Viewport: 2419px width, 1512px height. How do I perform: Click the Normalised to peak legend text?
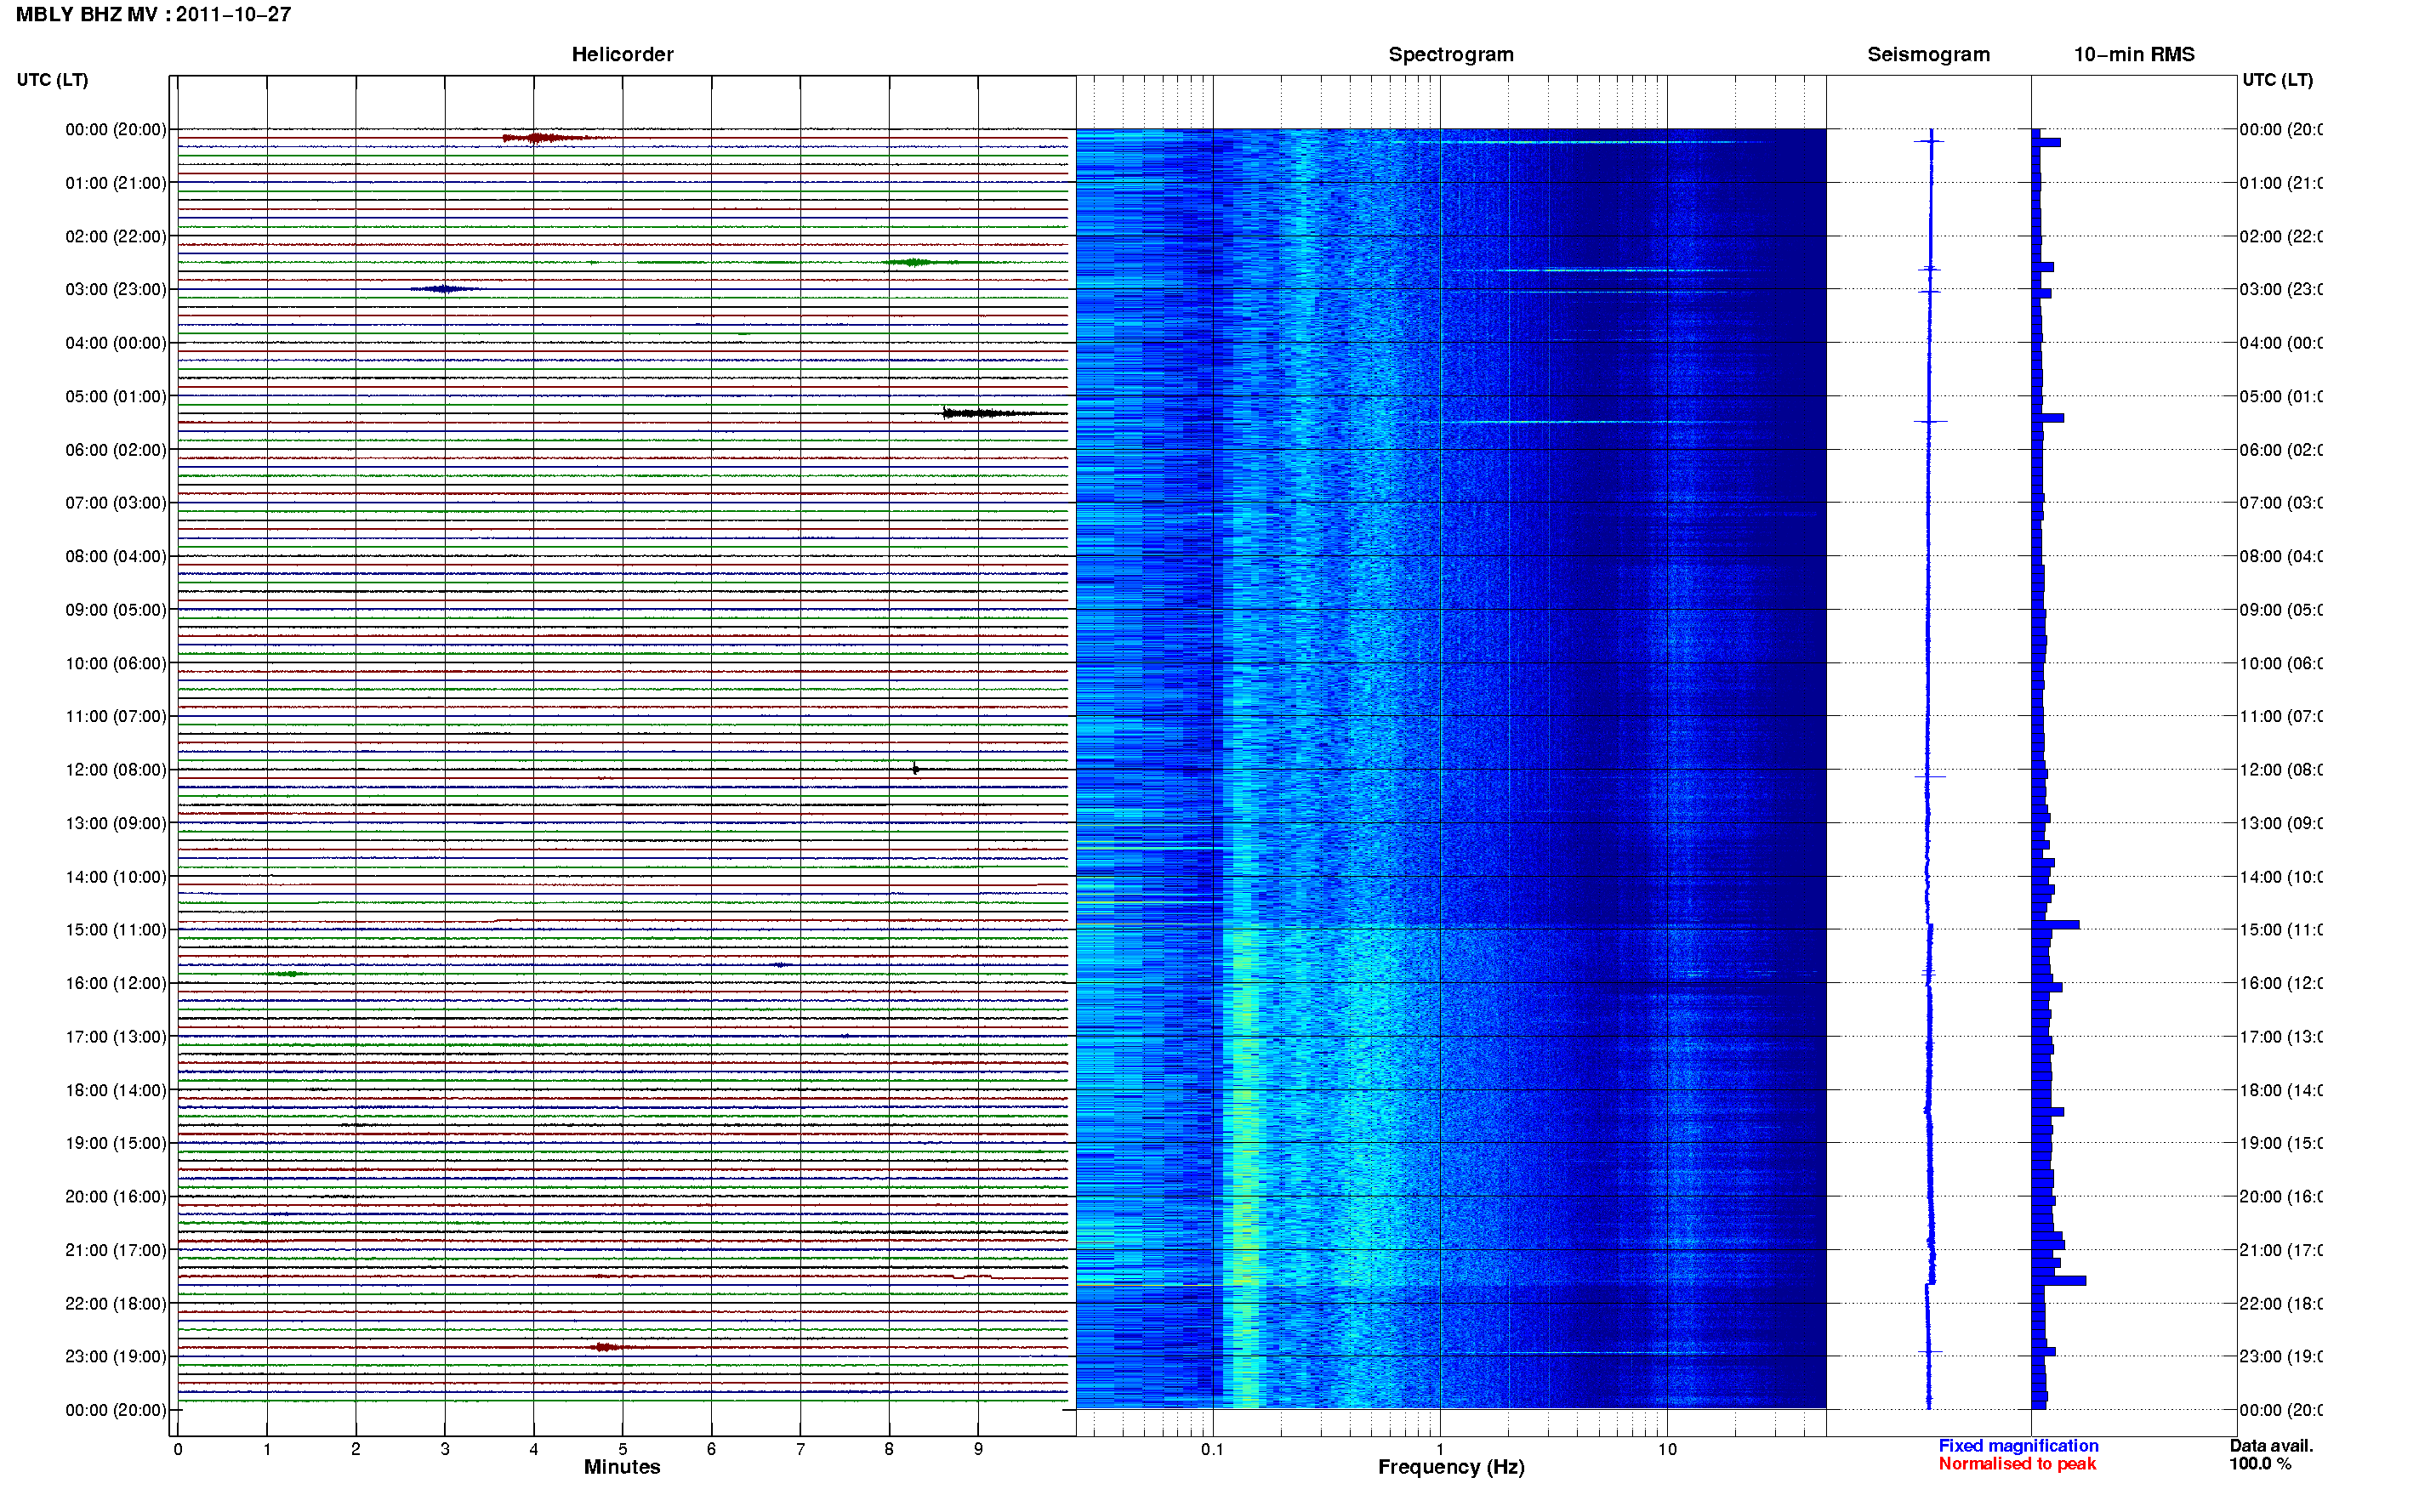(2017, 1464)
